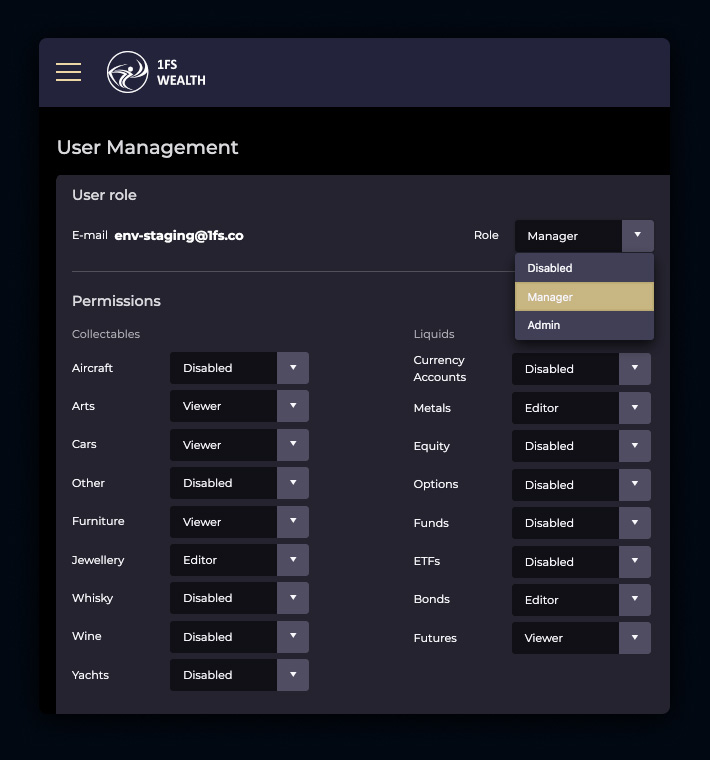The width and height of the screenshot is (710, 760).
Task: Expand the Metals permission dropdown arrow
Action: (x=634, y=408)
